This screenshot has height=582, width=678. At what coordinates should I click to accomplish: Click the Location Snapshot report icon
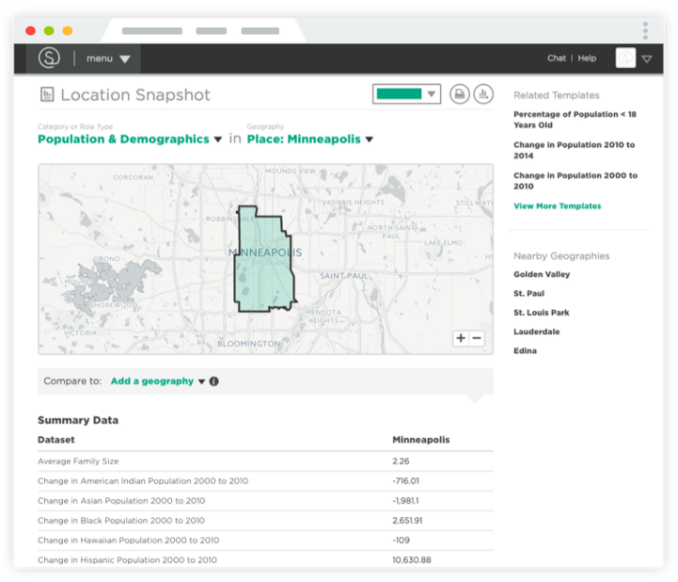pos(47,94)
